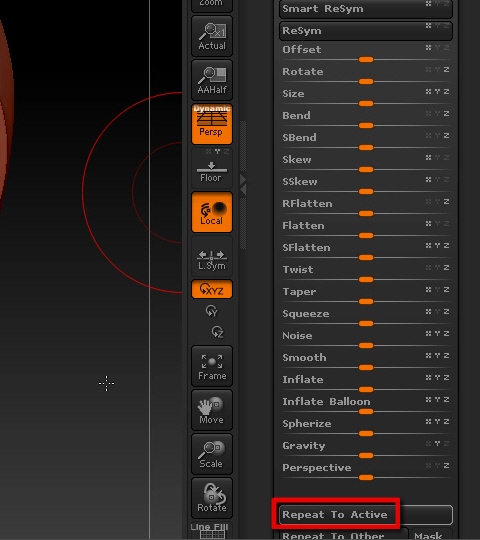Click Repeat To Active button
480x540 pixels.
click(x=366, y=515)
